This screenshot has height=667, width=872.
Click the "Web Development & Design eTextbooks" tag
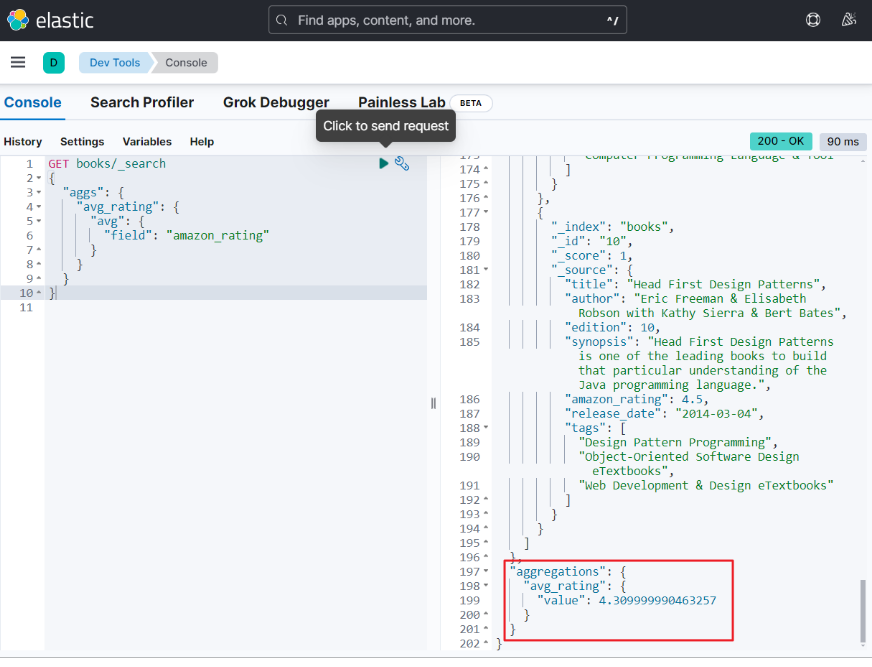(x=706, y=486)
